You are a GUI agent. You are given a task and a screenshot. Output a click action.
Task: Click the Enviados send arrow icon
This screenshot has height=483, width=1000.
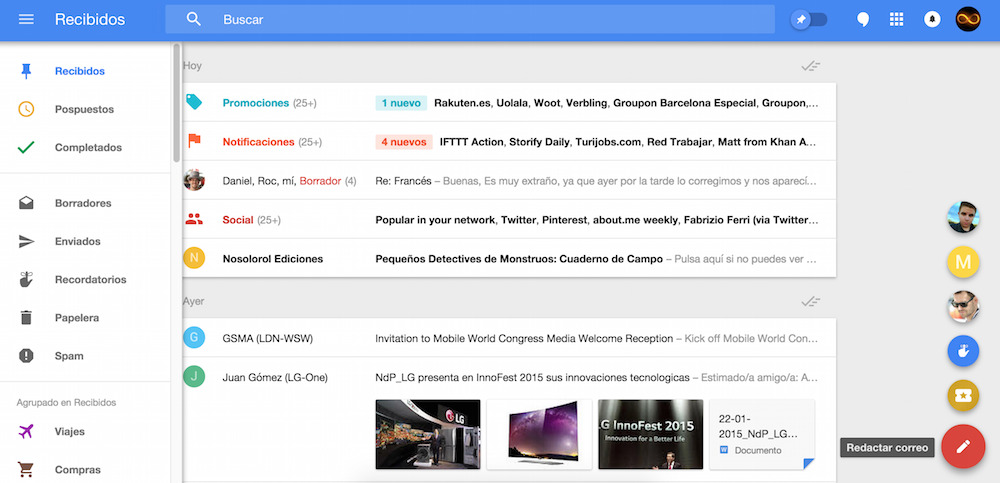tap(26, 241)
